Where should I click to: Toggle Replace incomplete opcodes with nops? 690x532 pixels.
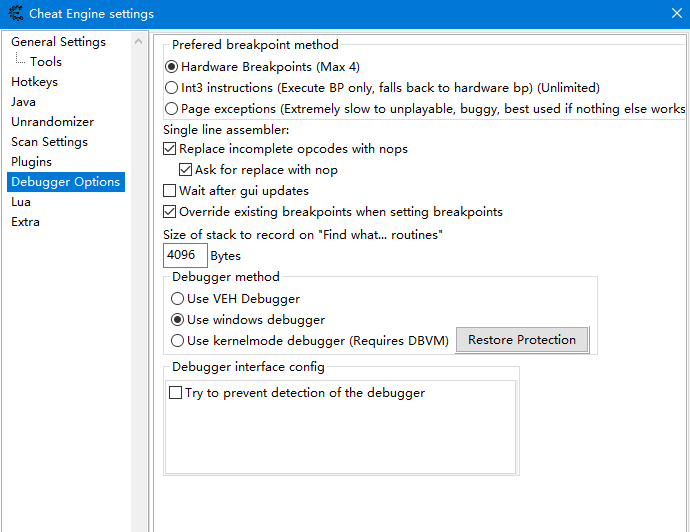[x=169, y=149]
